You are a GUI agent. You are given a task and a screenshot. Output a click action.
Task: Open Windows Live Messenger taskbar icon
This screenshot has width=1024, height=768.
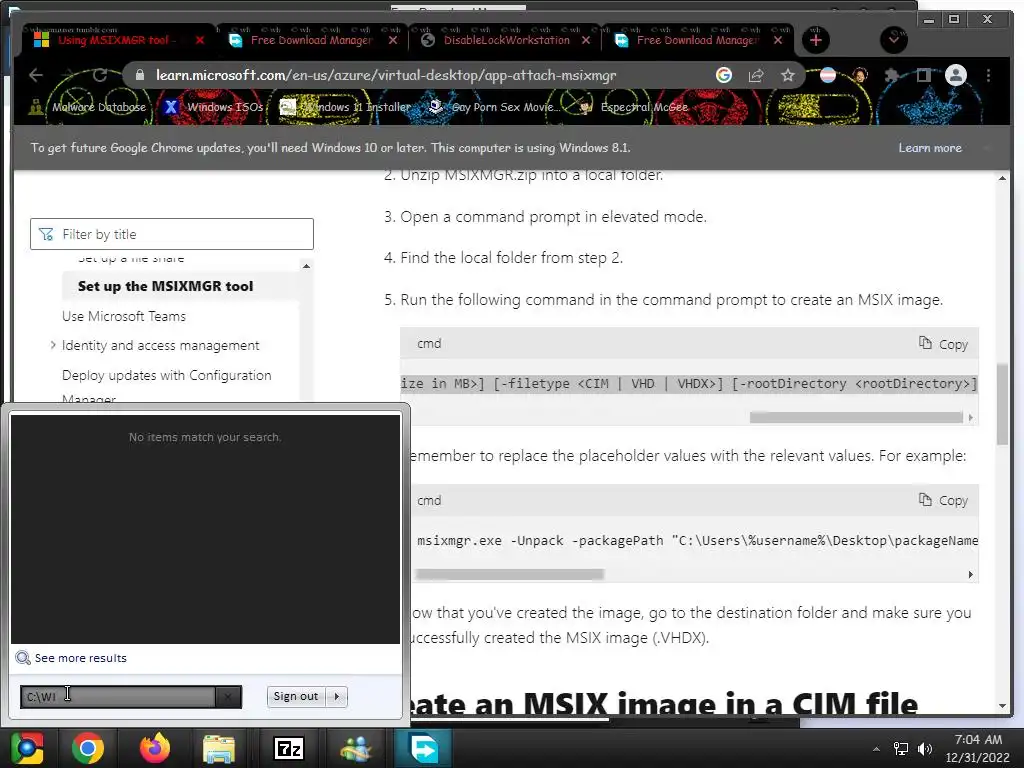point(355,748)
